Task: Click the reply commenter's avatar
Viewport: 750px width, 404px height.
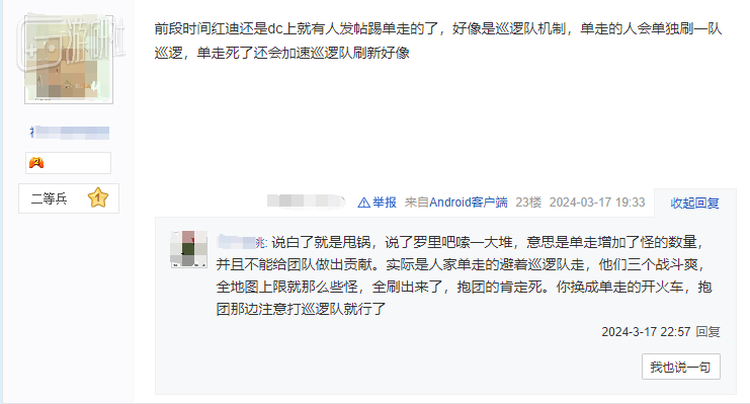Action: tap(189, 249)
